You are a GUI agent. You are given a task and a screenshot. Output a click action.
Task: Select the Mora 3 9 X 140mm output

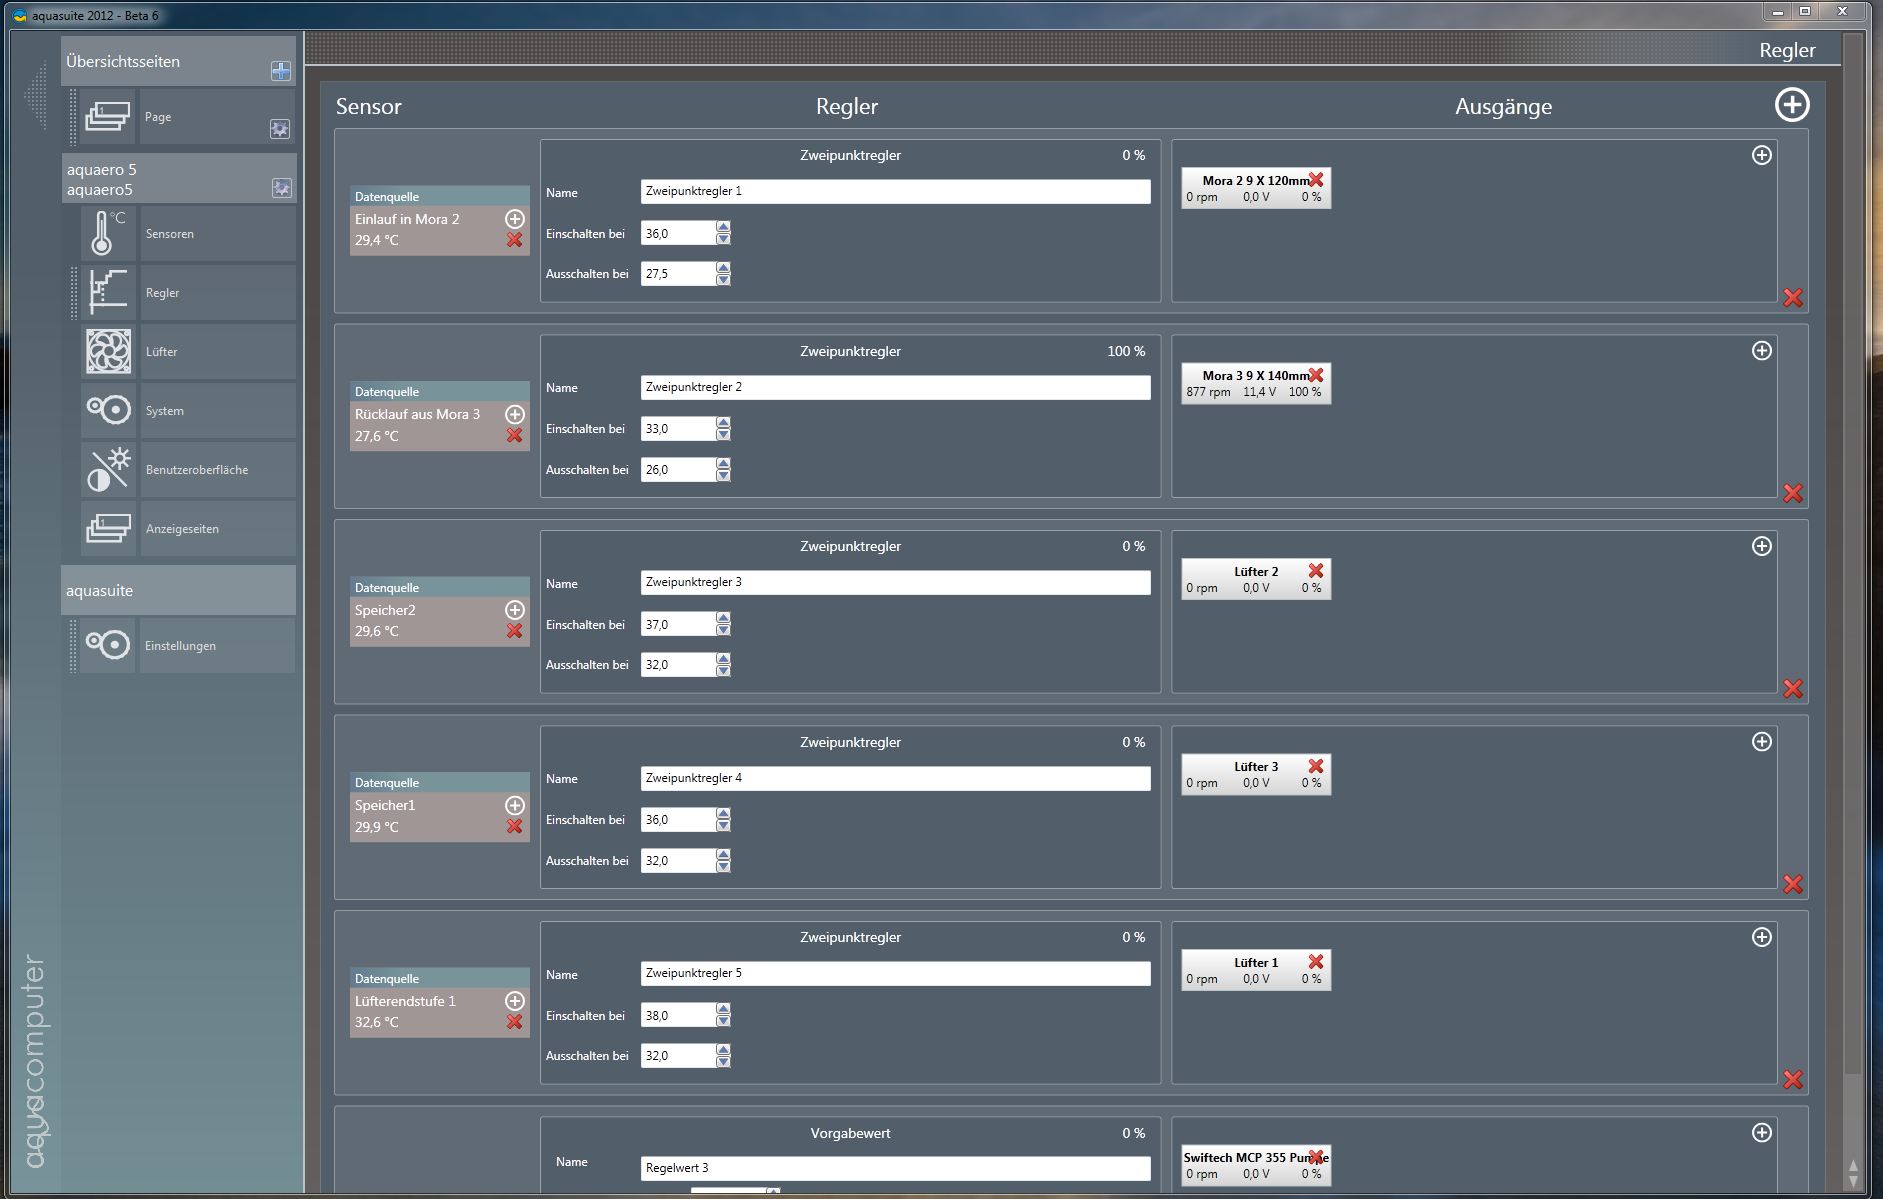pos(1256,383)
